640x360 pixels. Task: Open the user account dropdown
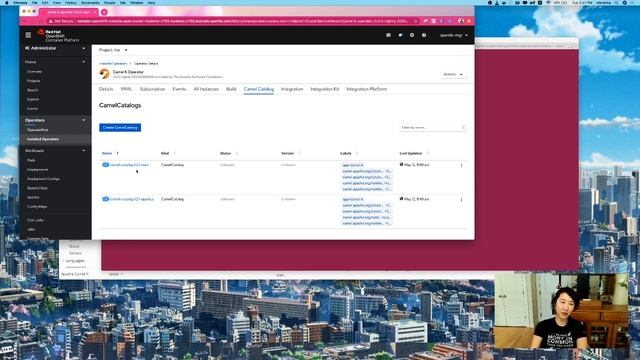[x=453, y=36]
